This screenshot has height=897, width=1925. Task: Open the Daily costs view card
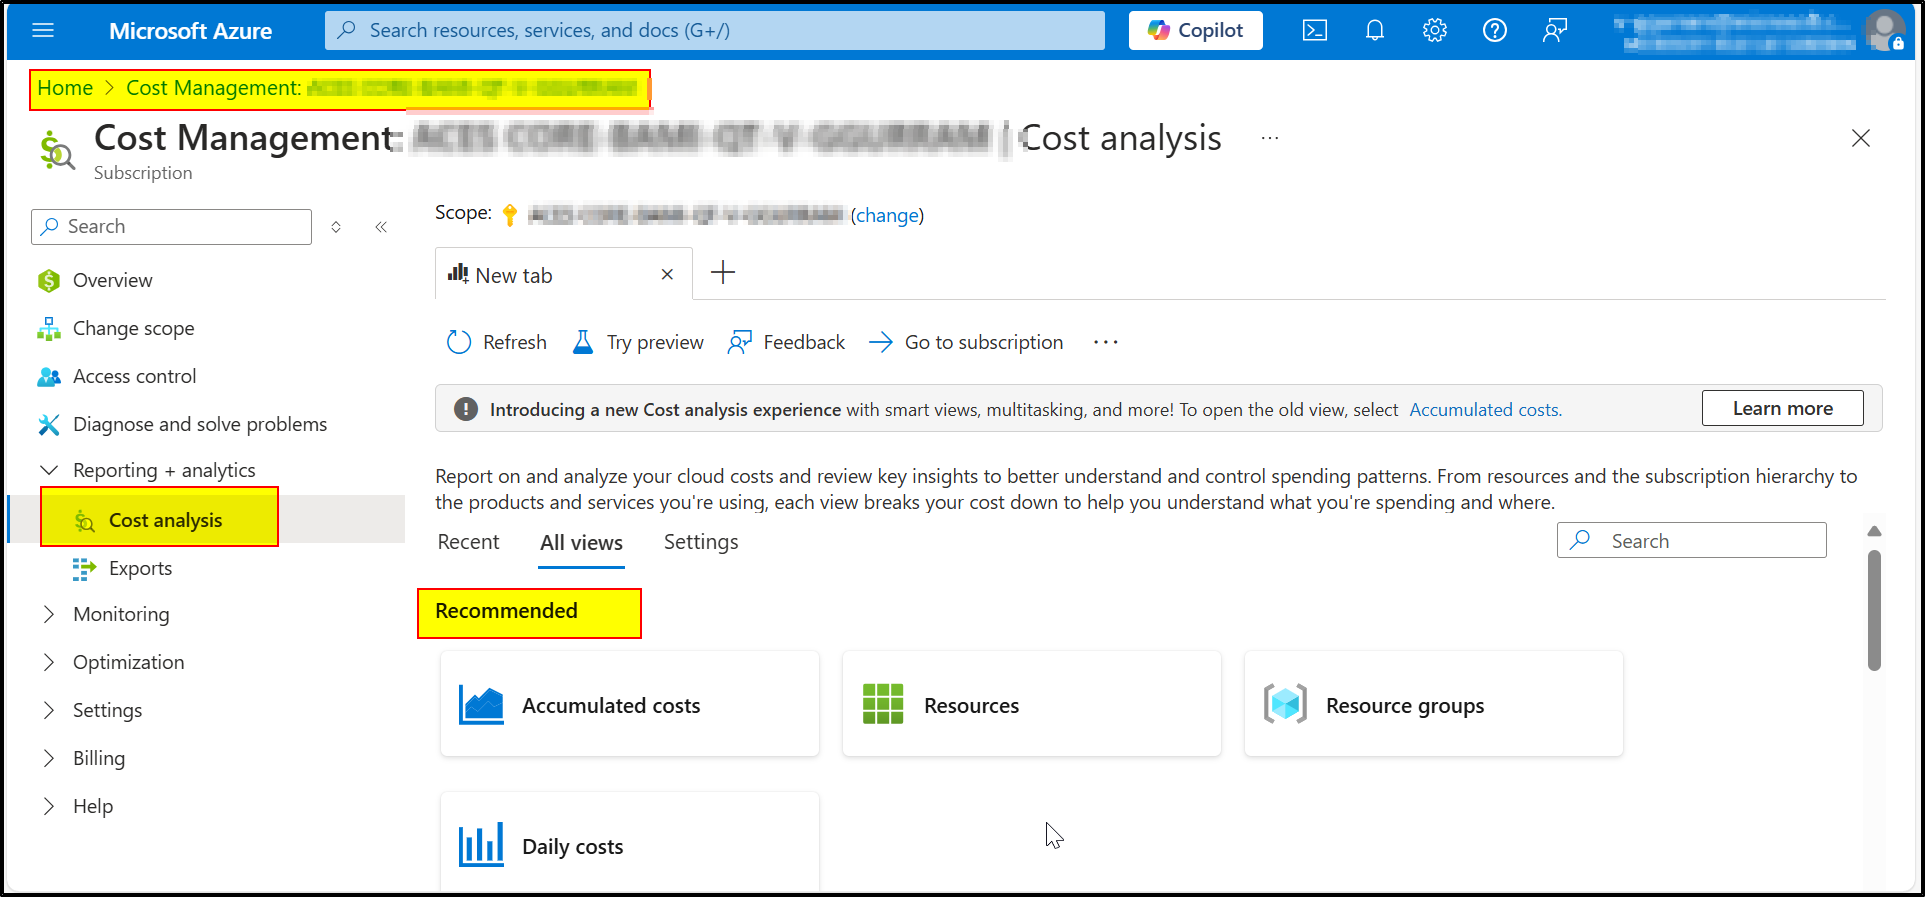630,841
